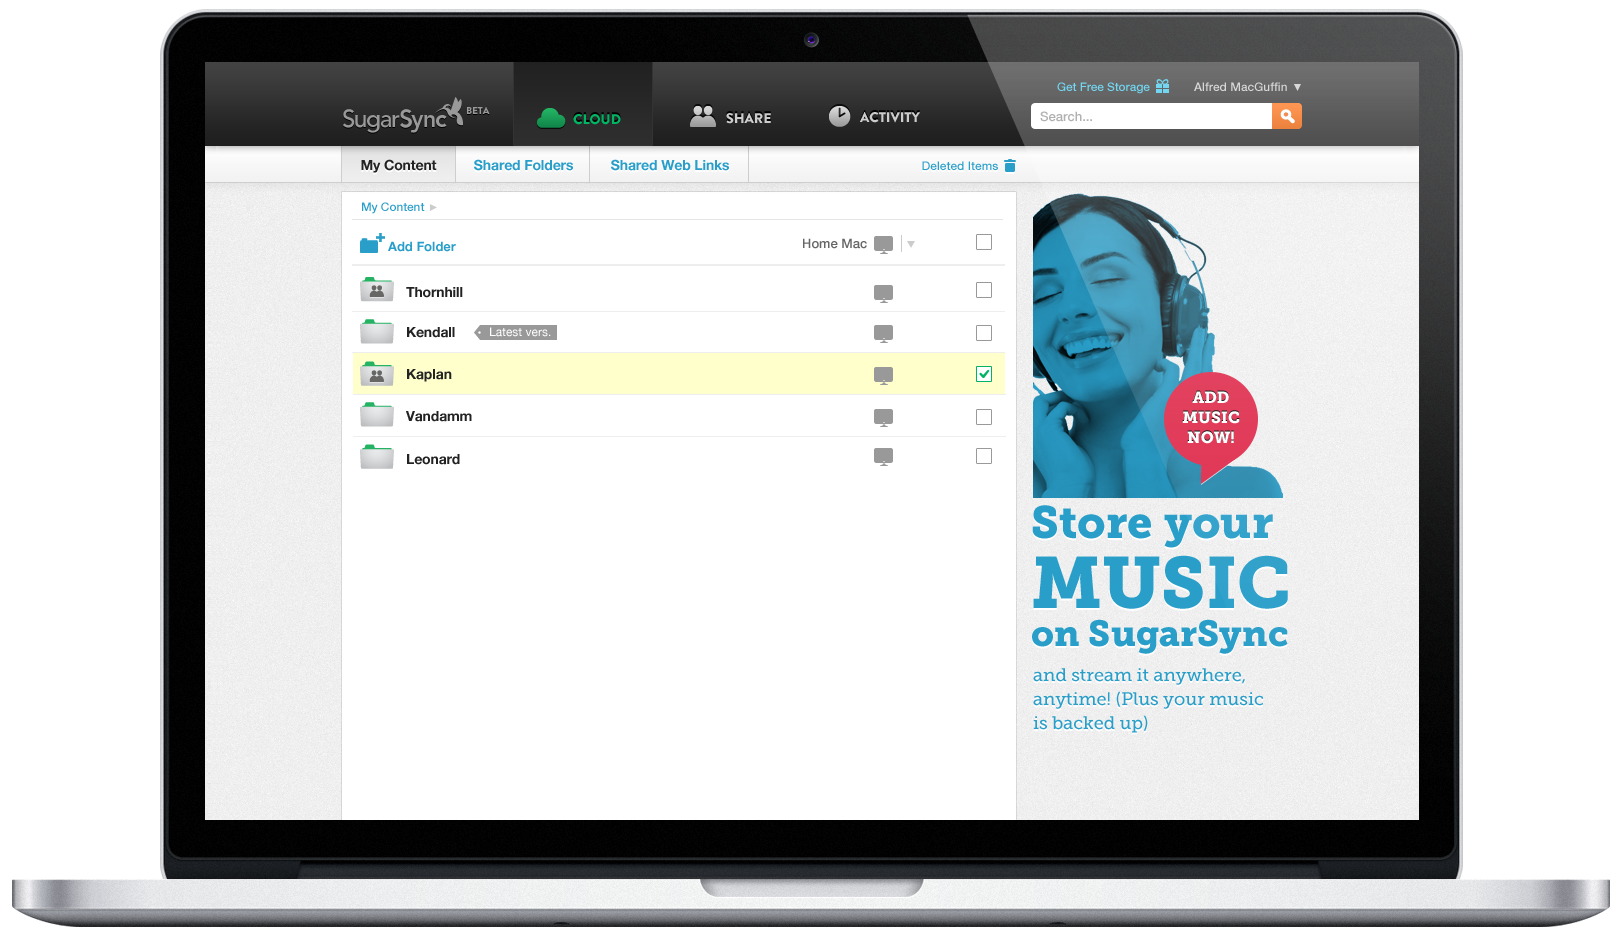
Task: Click the Deleted Items trash icon
Action: coord(1010,166)
